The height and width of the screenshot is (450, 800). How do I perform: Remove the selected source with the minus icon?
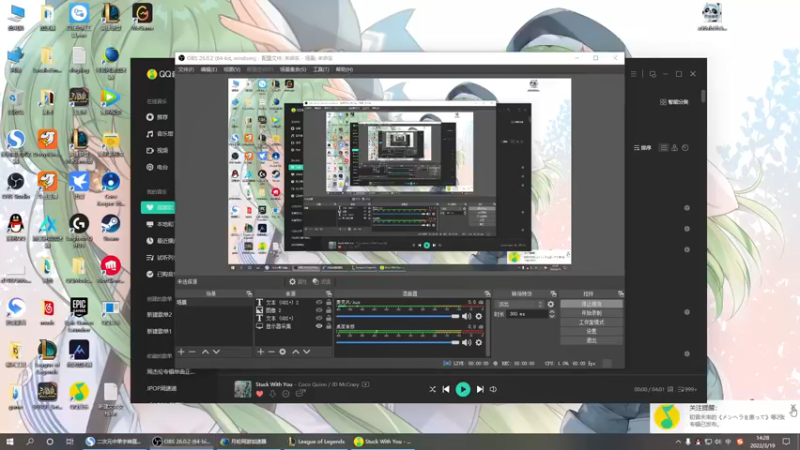click(x=271, y=352)
